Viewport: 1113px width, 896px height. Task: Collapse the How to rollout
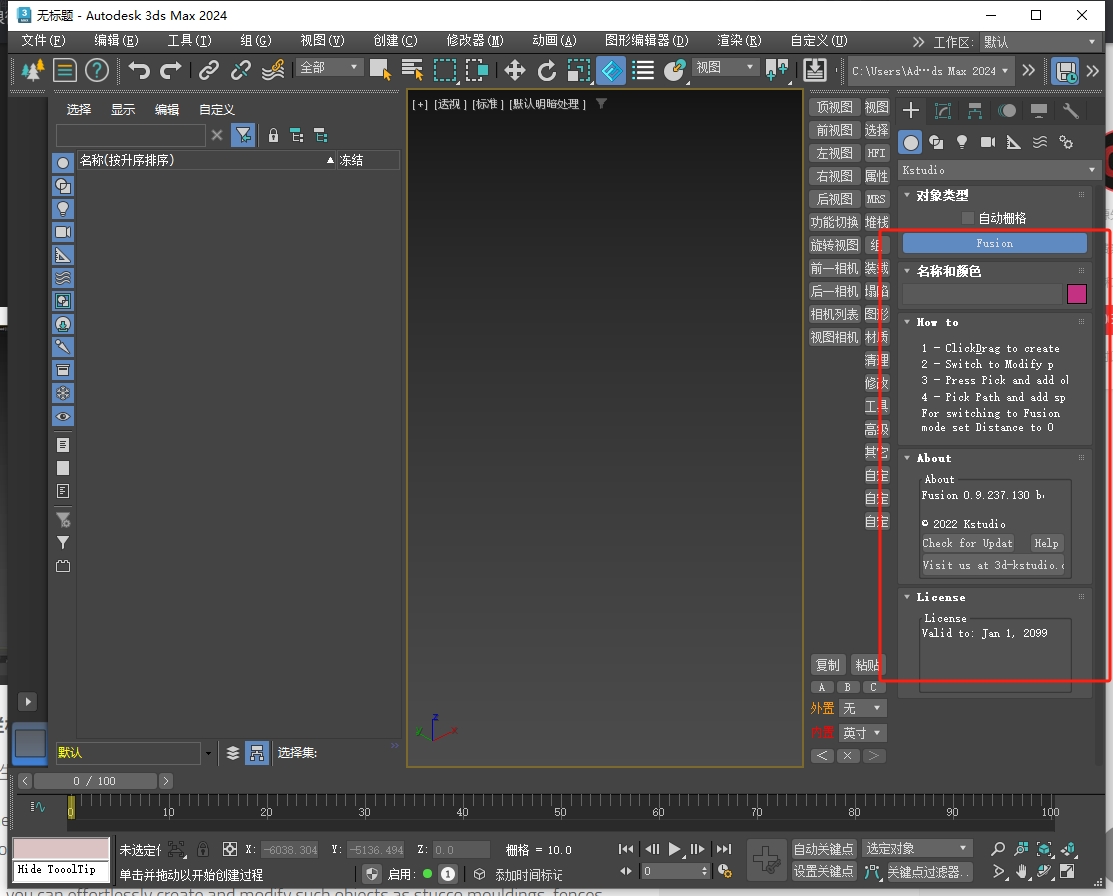click(907, 322)
